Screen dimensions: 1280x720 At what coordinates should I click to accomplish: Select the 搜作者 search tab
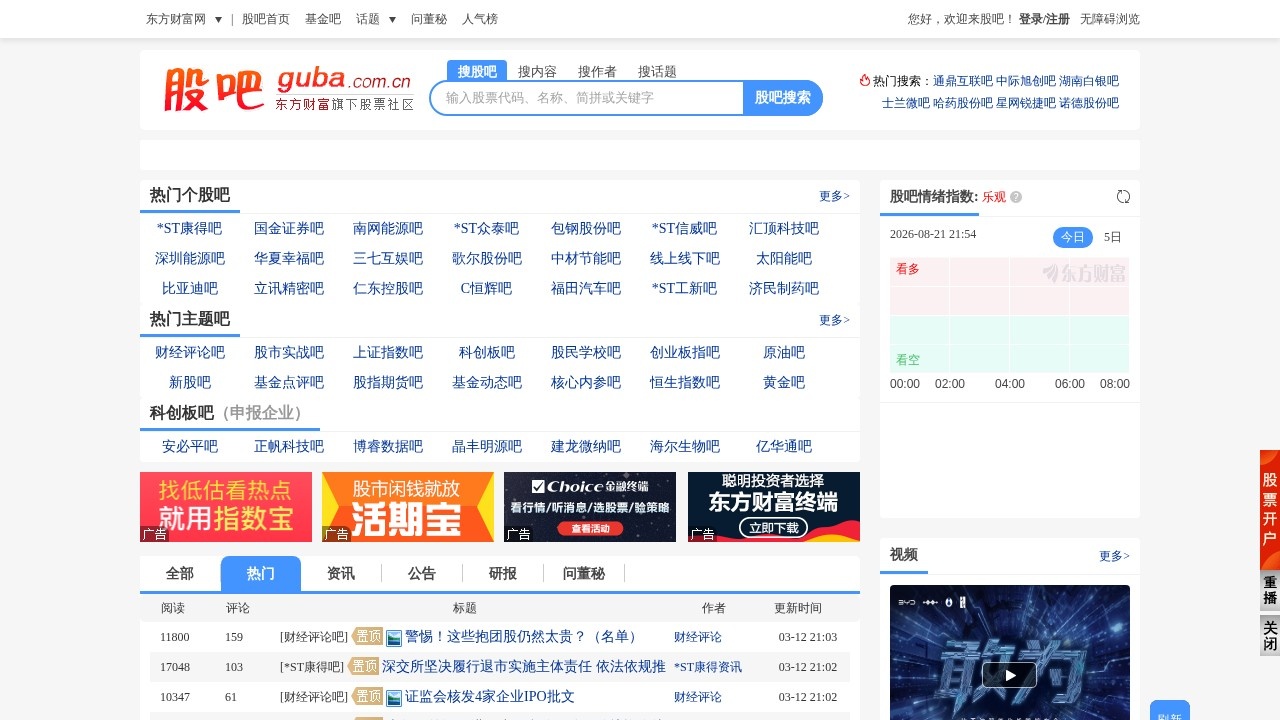597,71
